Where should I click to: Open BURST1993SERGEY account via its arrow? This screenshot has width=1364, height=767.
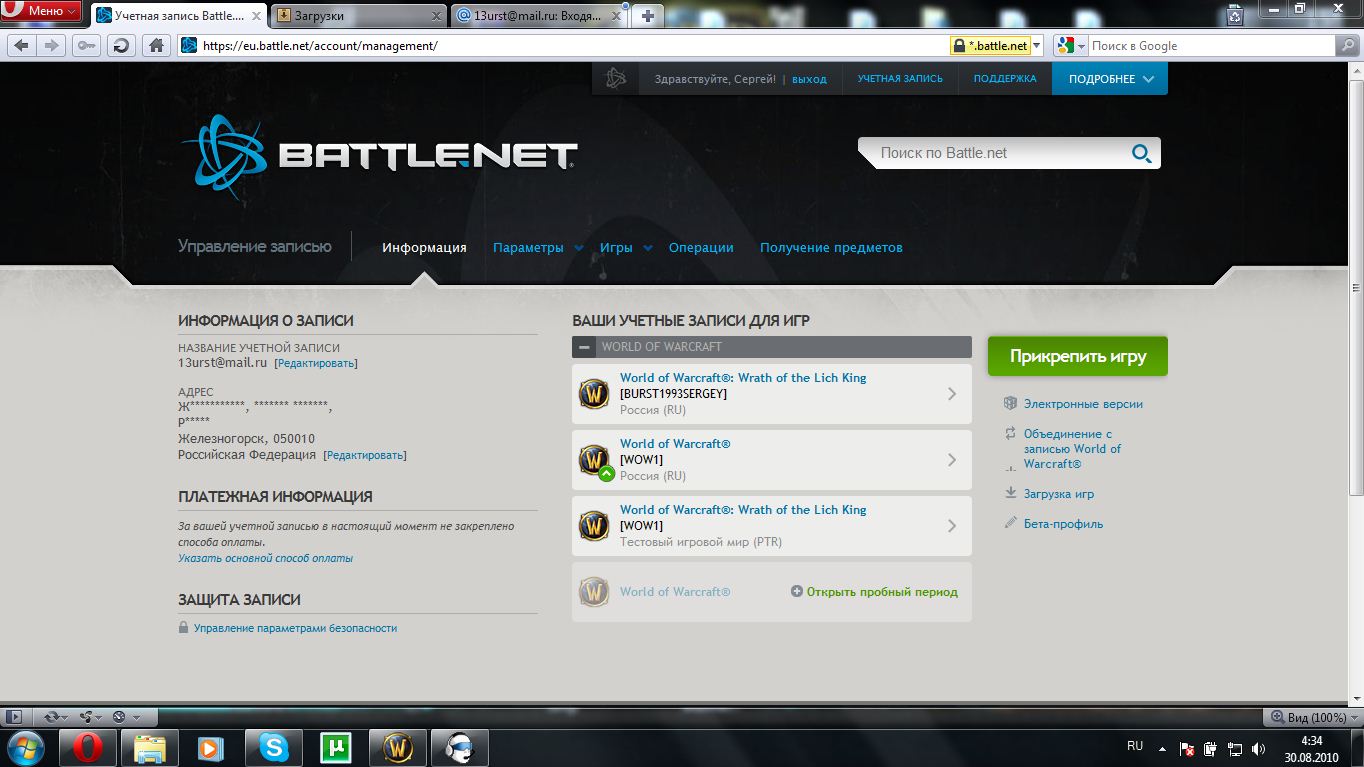click(952, 394)
